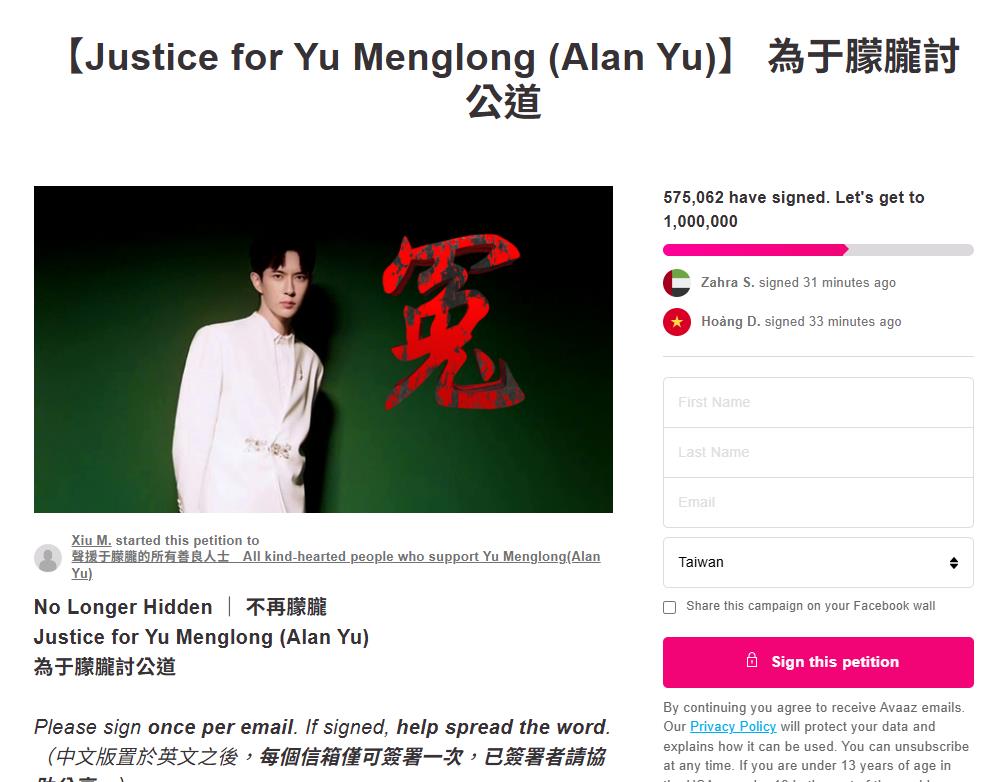999x782 pixels.
Task: Click the lock icon on the sign button
Action: pyautogui.click(x=752, y=660)
